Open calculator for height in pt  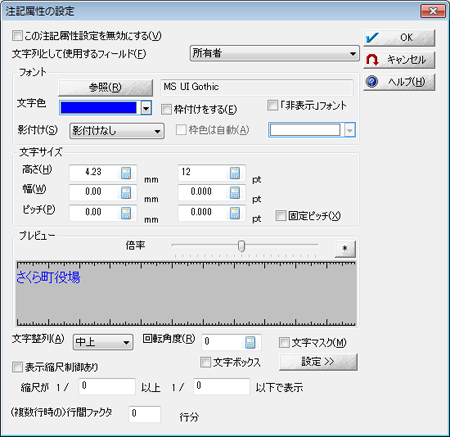[235, 173]
